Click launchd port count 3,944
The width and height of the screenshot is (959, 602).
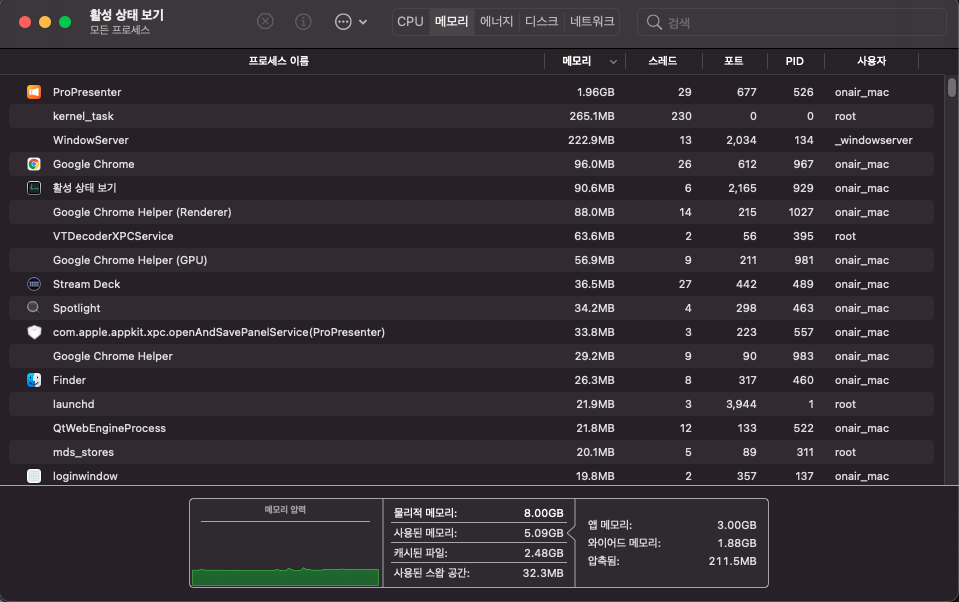741,404
